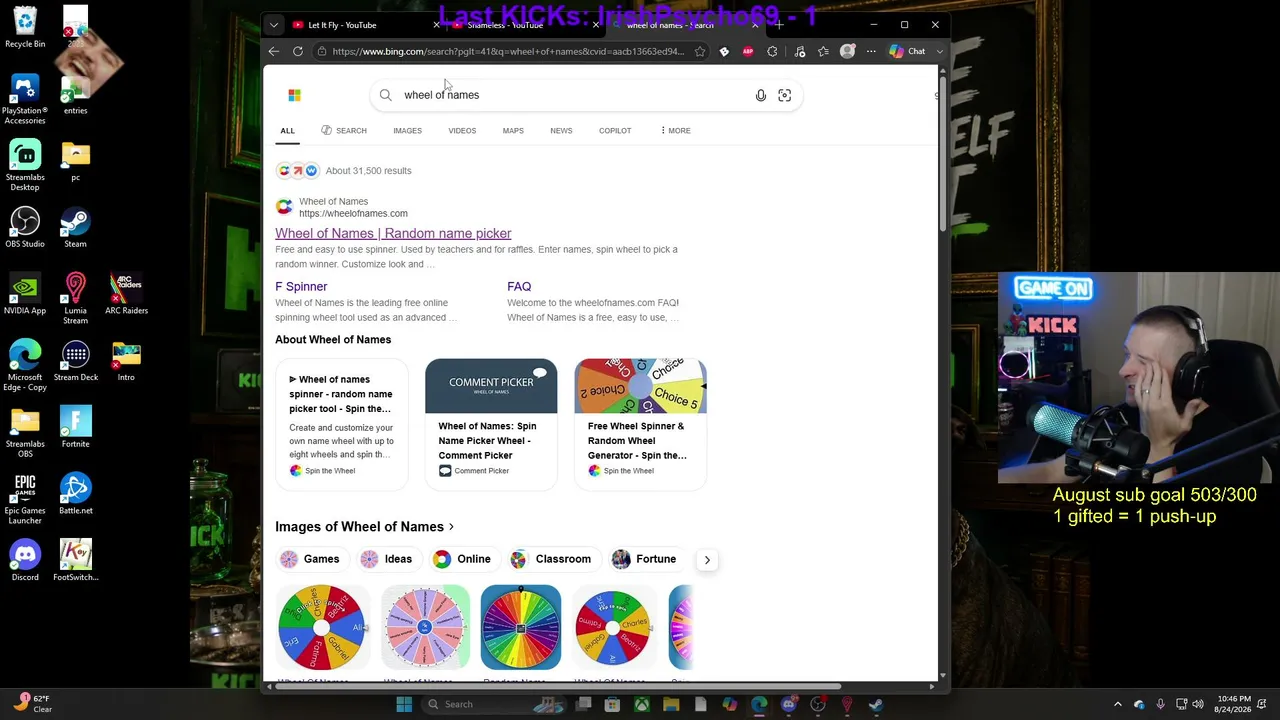Show hidden system tray icons
This screenshot has height=720, width=1280.
tap(1118, 704)
